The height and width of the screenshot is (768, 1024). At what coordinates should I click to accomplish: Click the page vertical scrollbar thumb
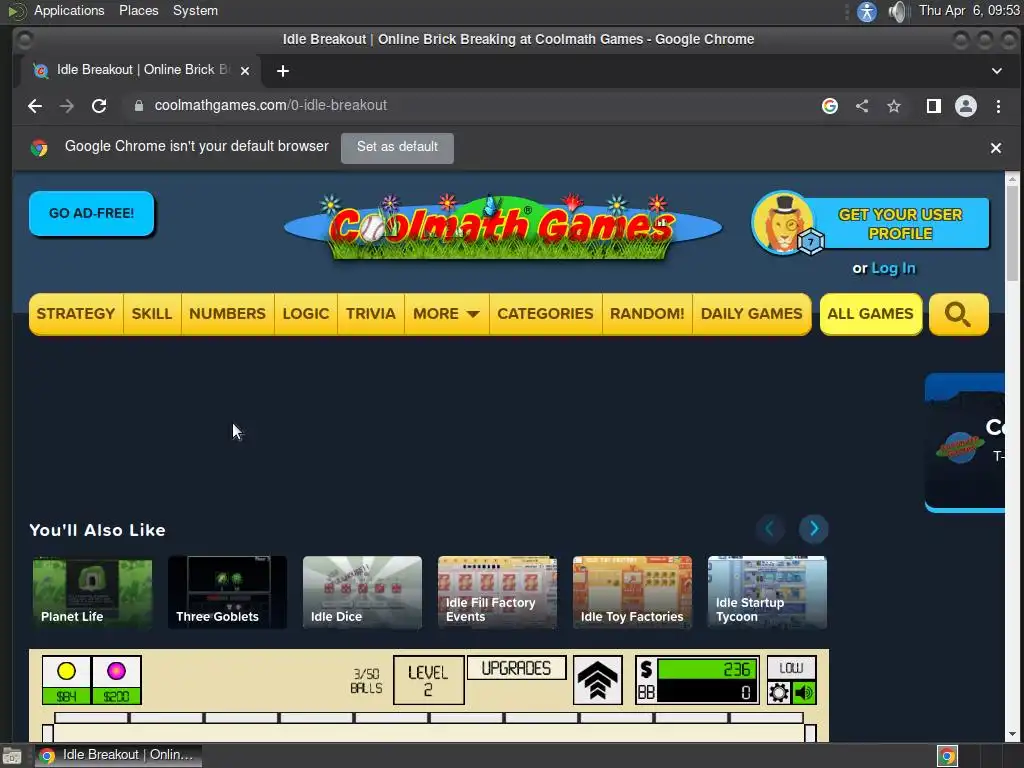(1012, 232)
